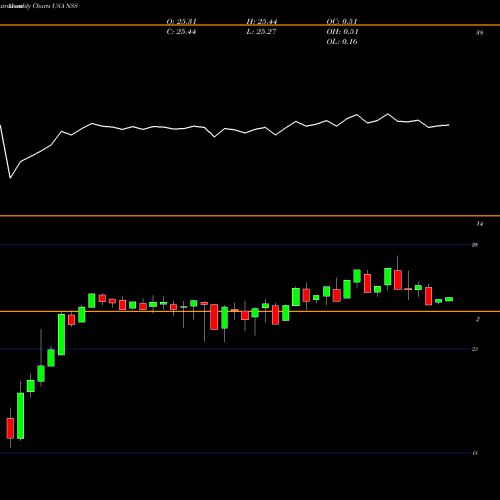
Task: Click the 'L: 25.27' low value
Action: coord(261,32)
